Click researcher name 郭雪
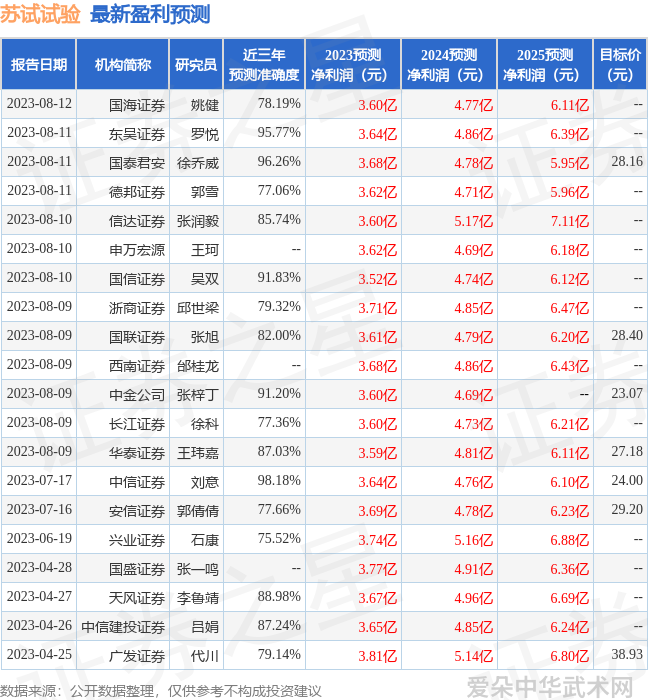The height and width of the screenshot is (700, 648). 205,192
